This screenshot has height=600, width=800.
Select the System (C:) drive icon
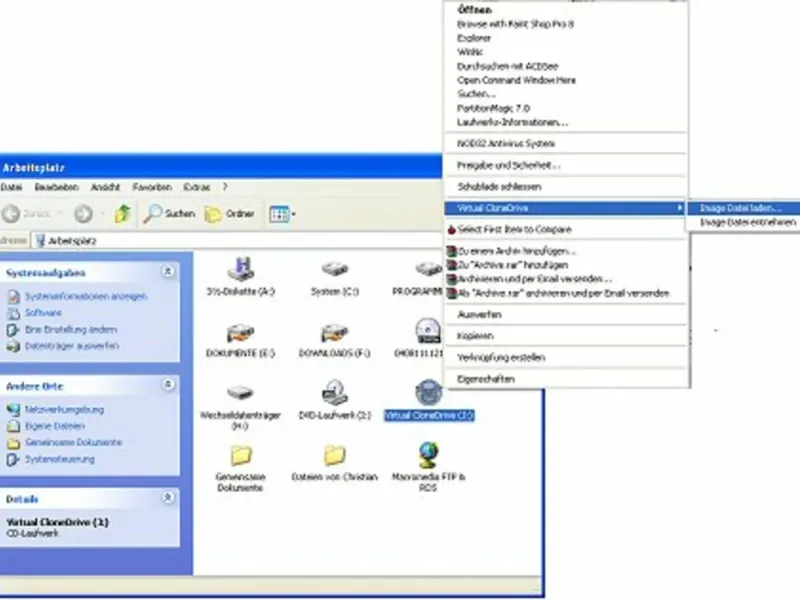tap(335, 269)
